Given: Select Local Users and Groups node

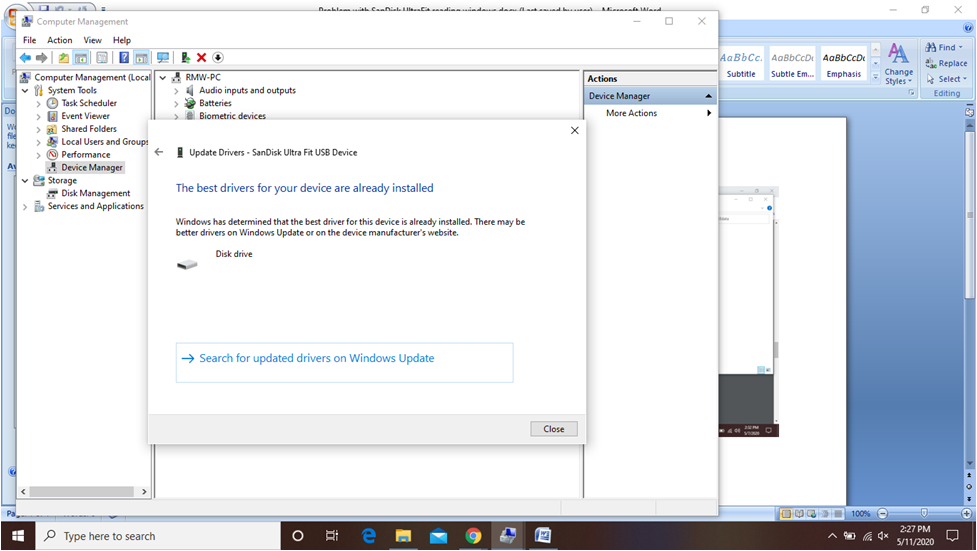Looking at the screenshot, I should coord(104,141).
